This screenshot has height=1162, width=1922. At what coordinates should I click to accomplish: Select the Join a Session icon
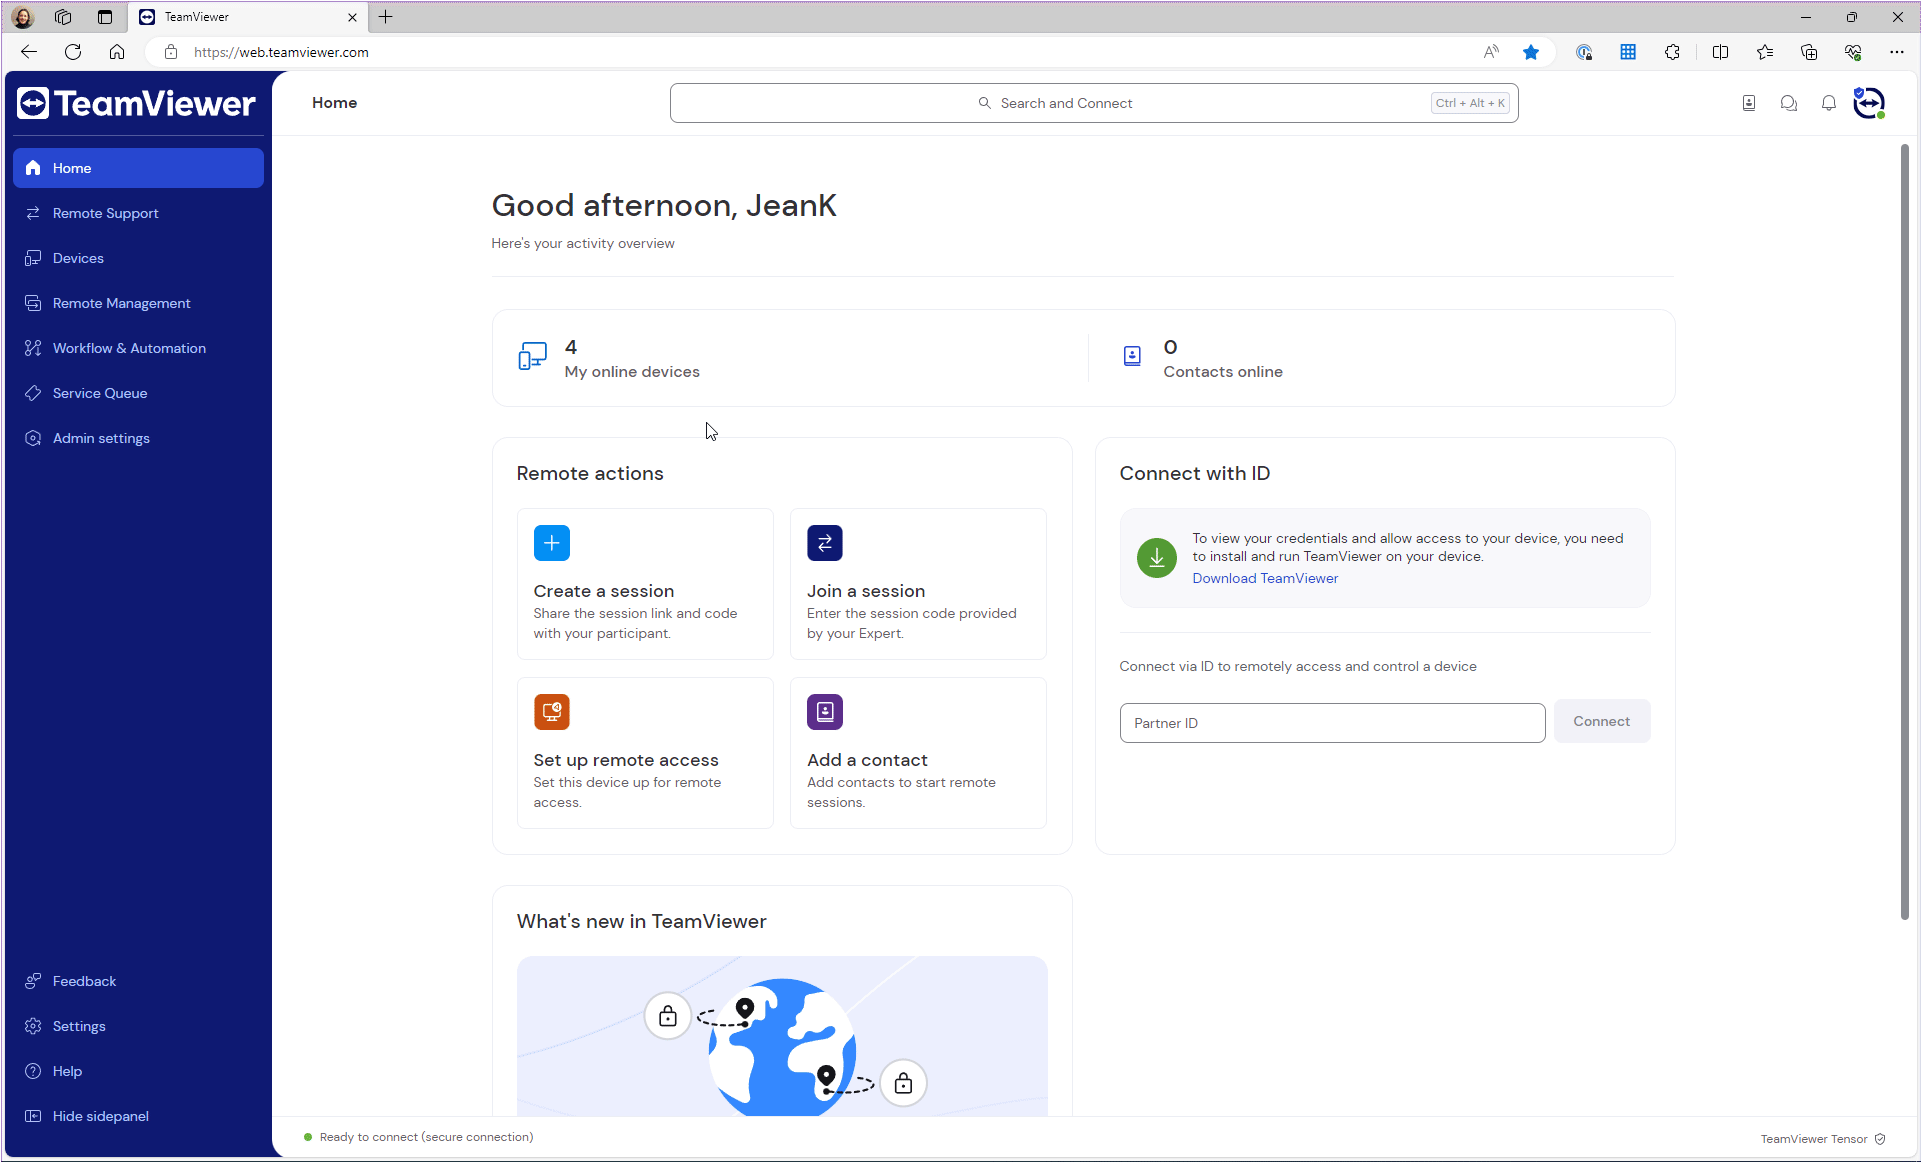point(824,543)
